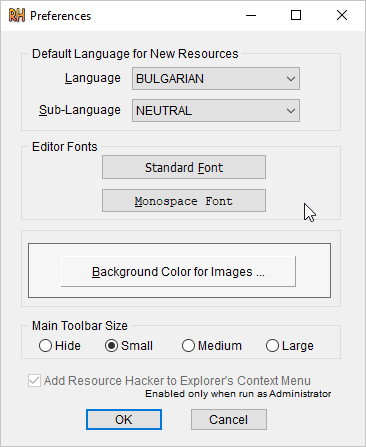Dismiss the dialog with Cancel
This screenshot has width=366, height=447.
coord(229,420)
